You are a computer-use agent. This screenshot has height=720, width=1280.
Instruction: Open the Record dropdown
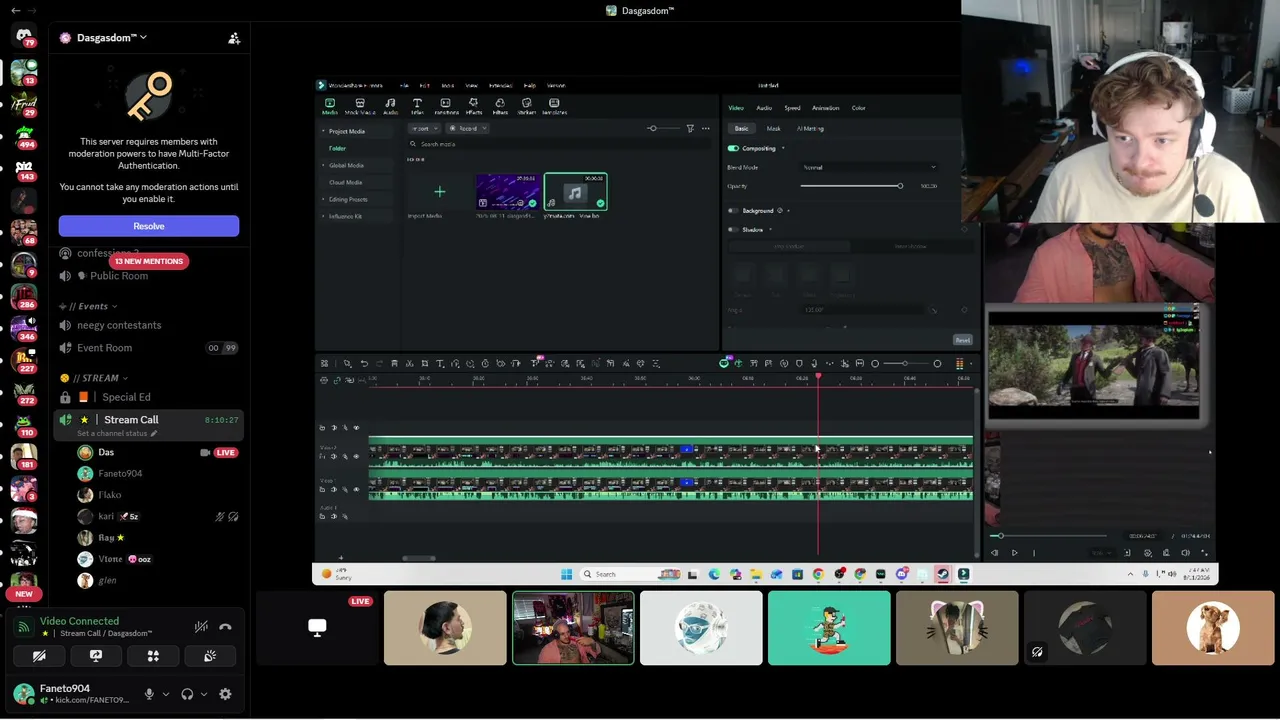(x=467, y=128)
